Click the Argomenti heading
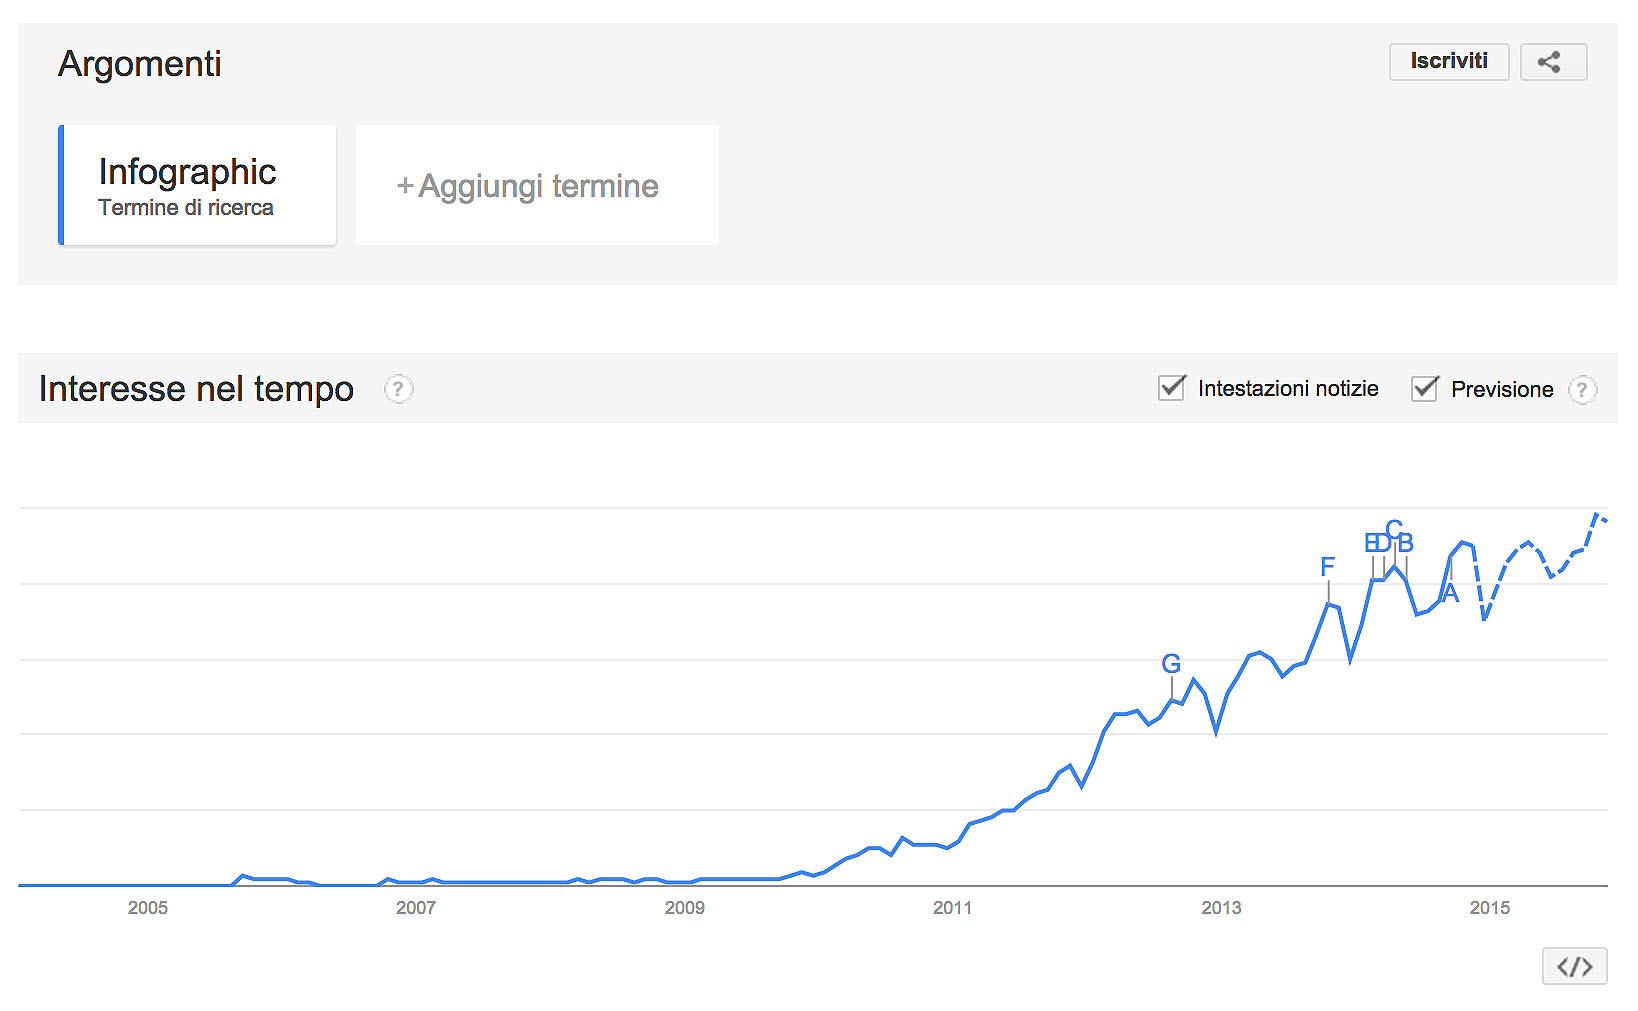Screen dimensions: 1638x1011 (x=140, y=64)
